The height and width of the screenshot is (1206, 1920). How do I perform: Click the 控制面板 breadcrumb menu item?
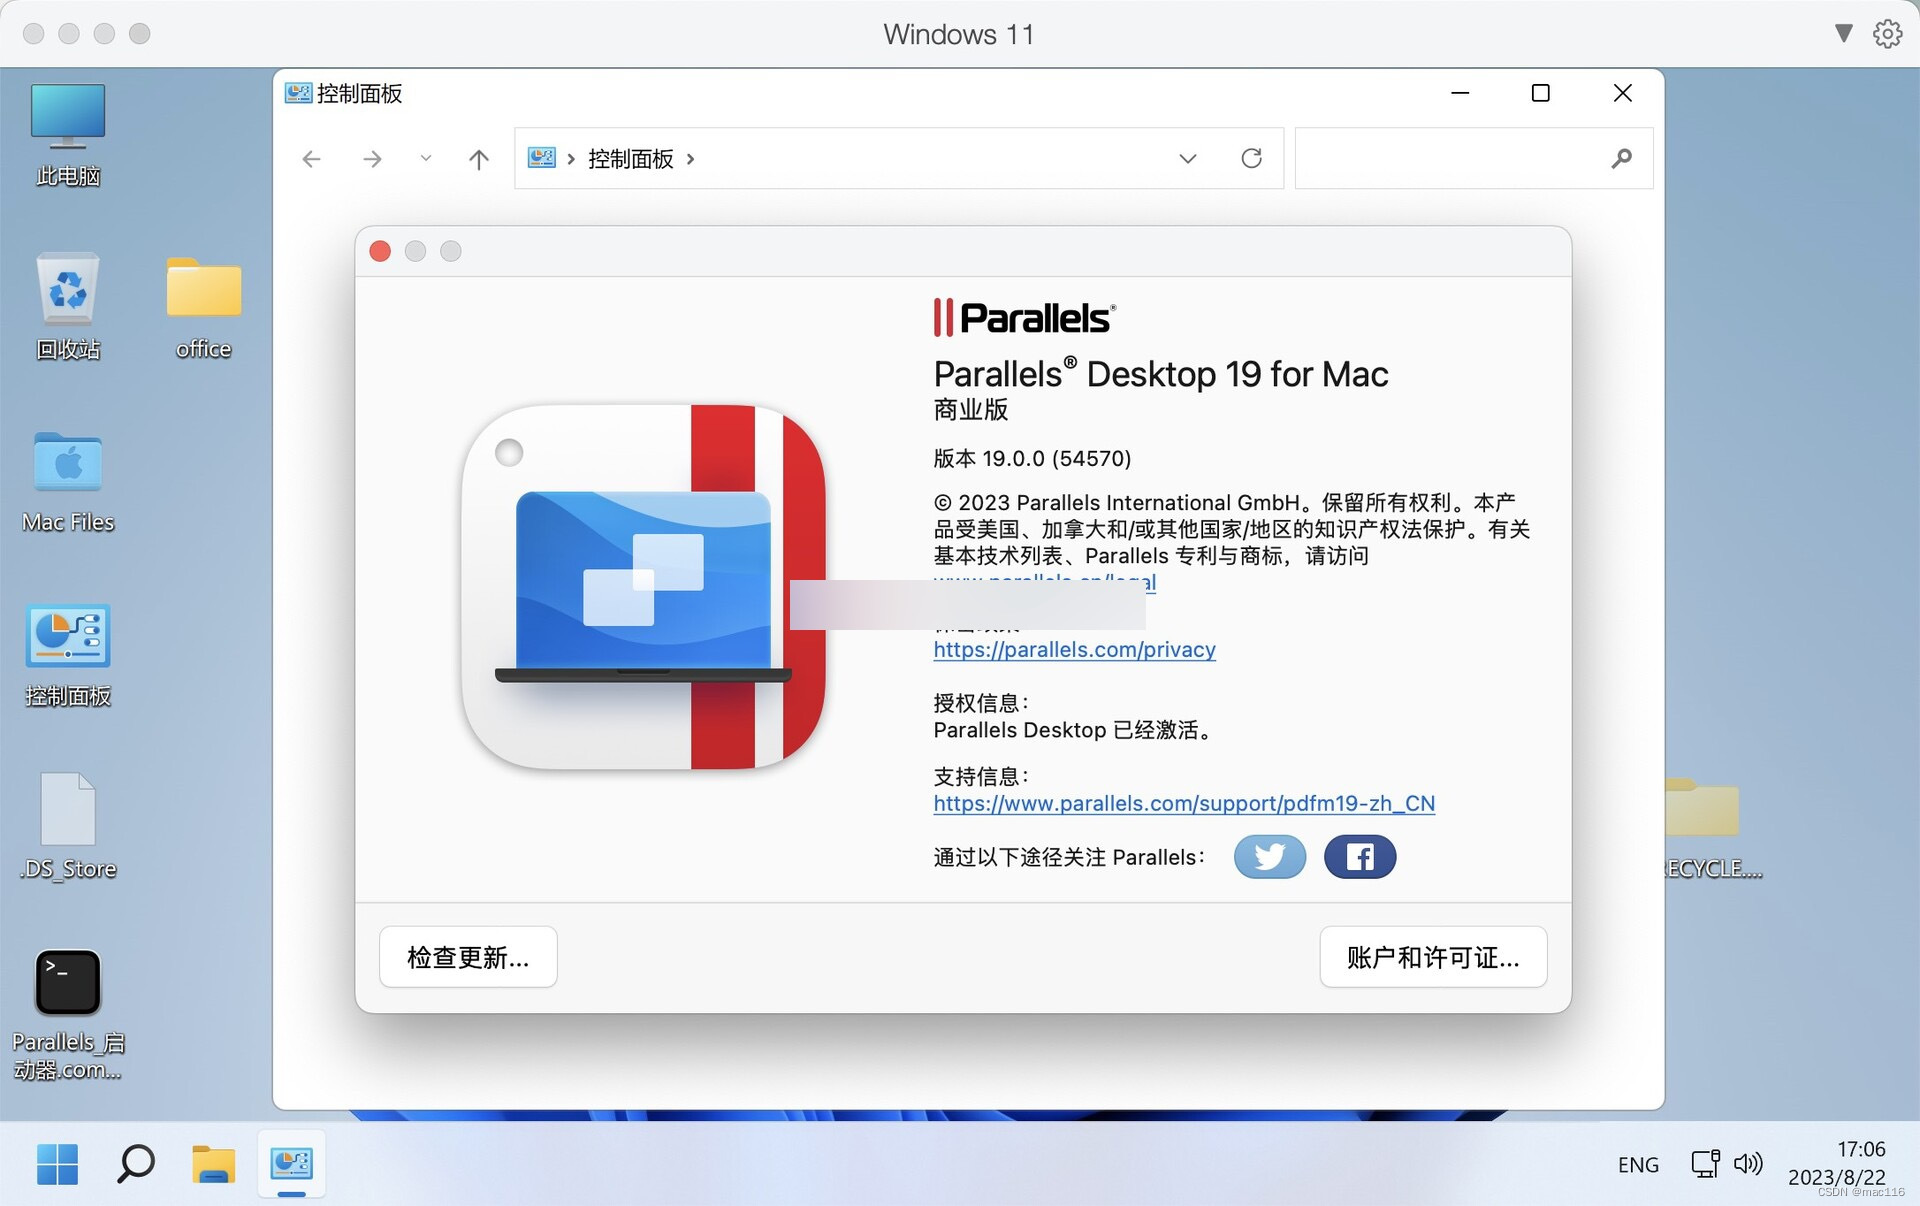628,157
